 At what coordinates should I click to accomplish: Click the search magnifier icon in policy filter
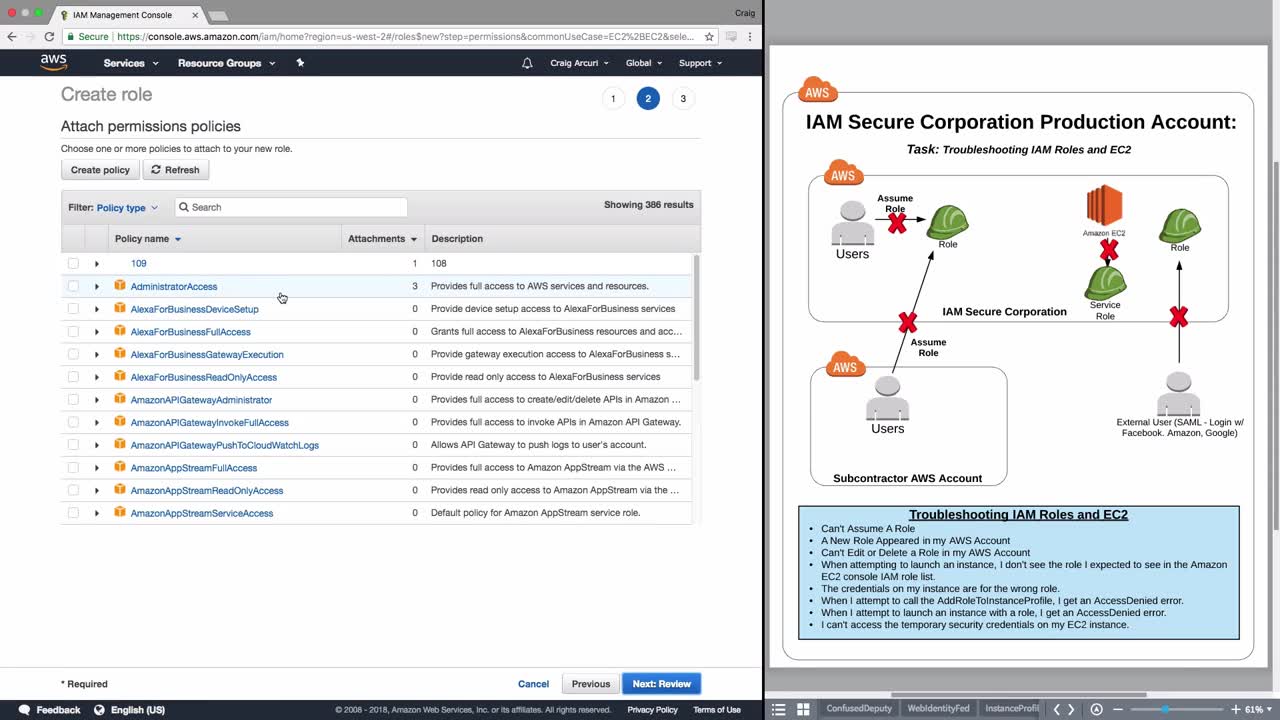point(184,207)
